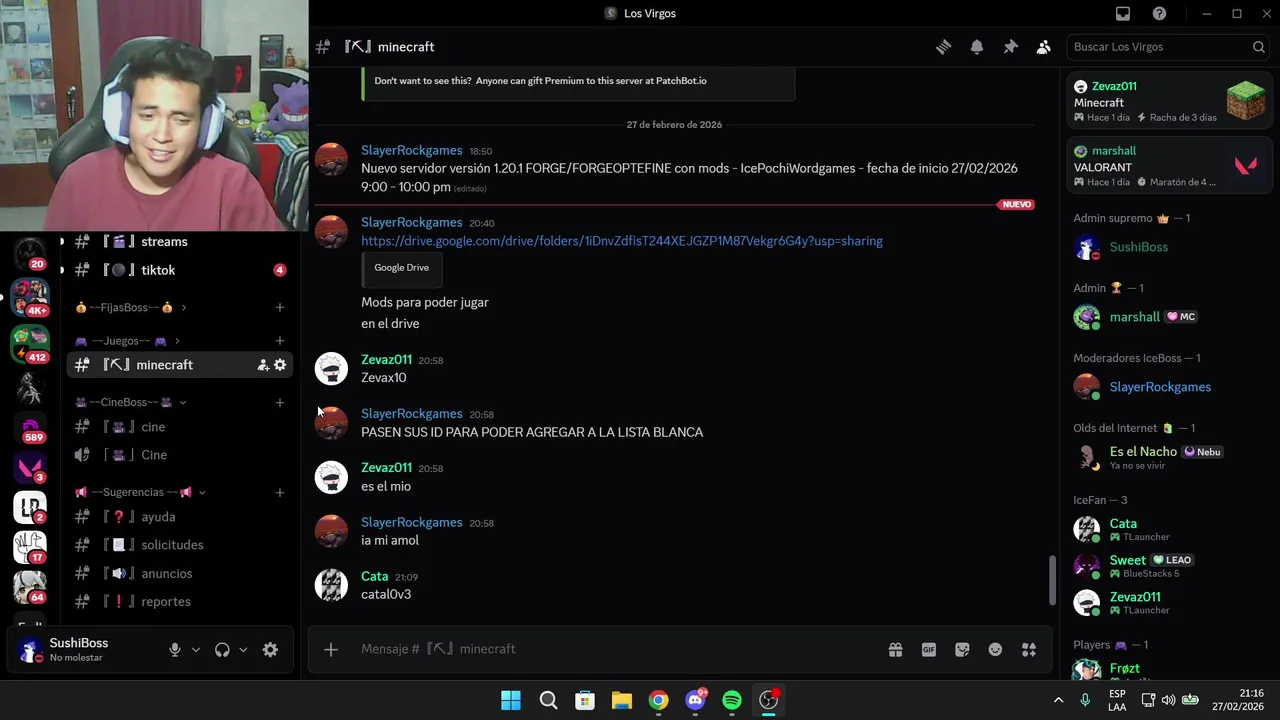Open the ayuda channel

click(x=178, y=517)
